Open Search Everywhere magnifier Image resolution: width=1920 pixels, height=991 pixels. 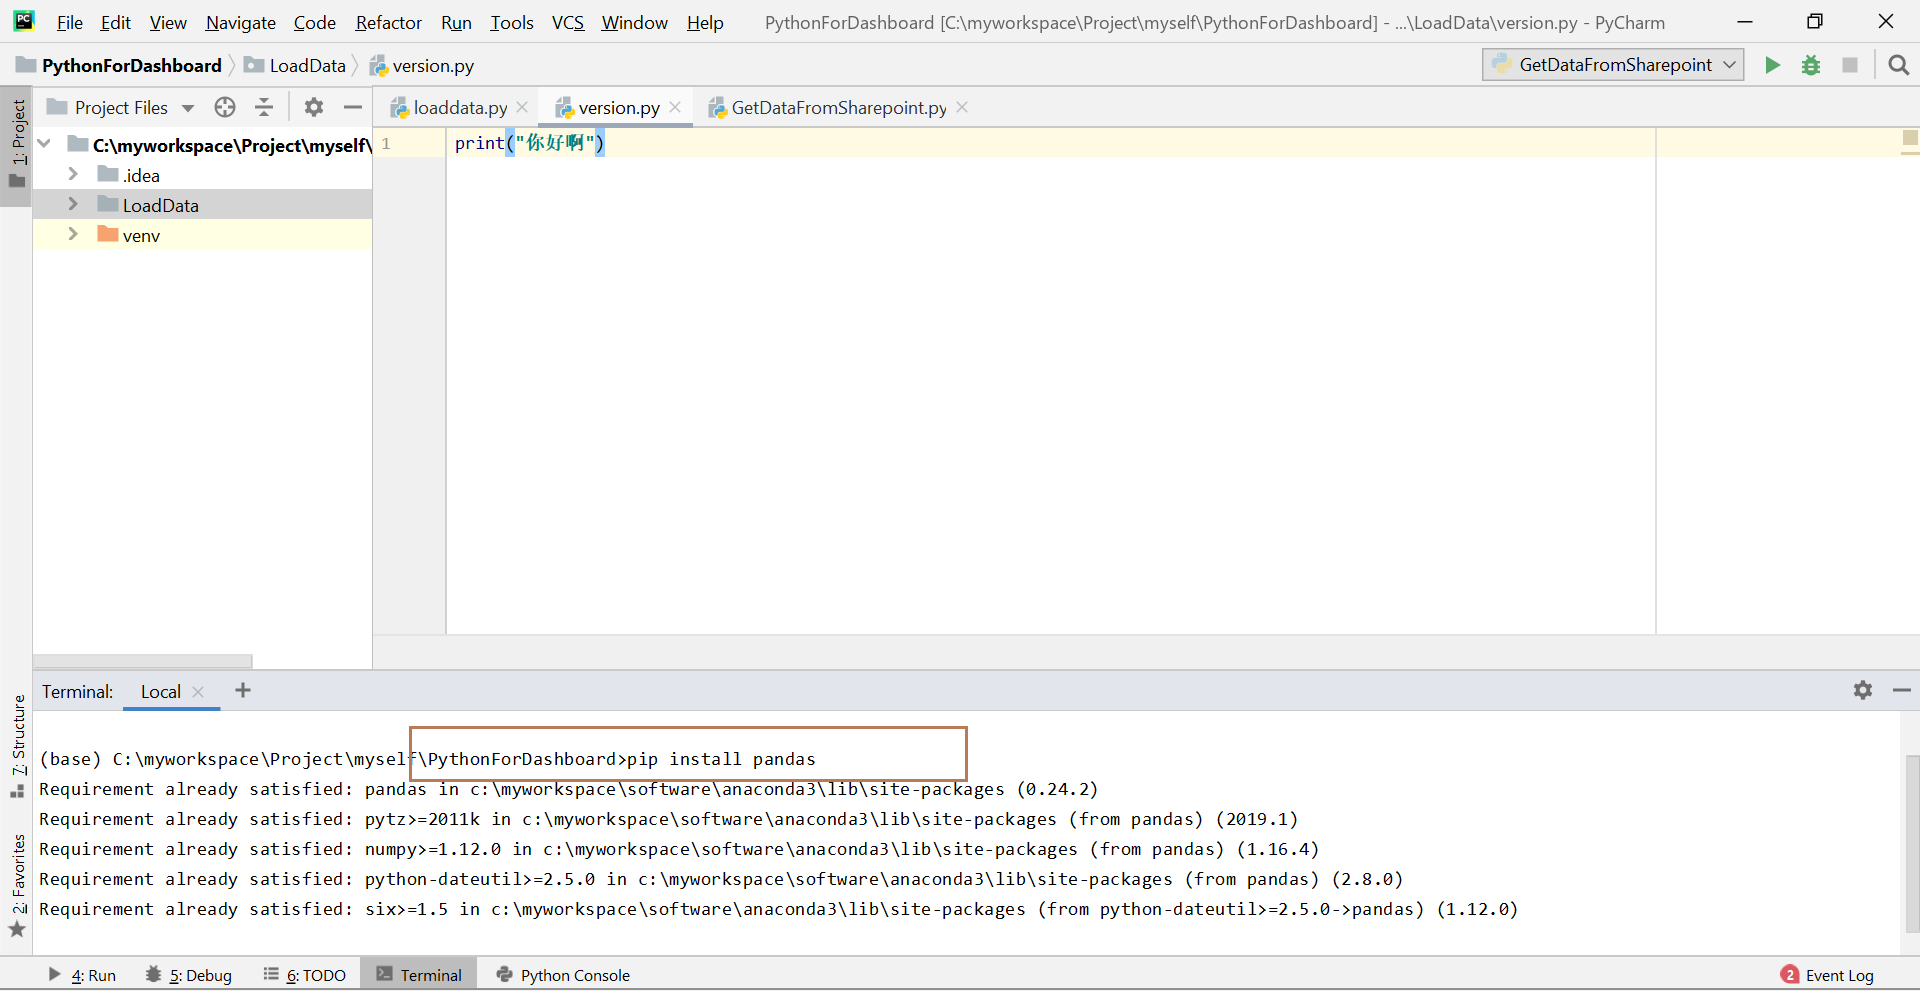[x=1898, y=65]
